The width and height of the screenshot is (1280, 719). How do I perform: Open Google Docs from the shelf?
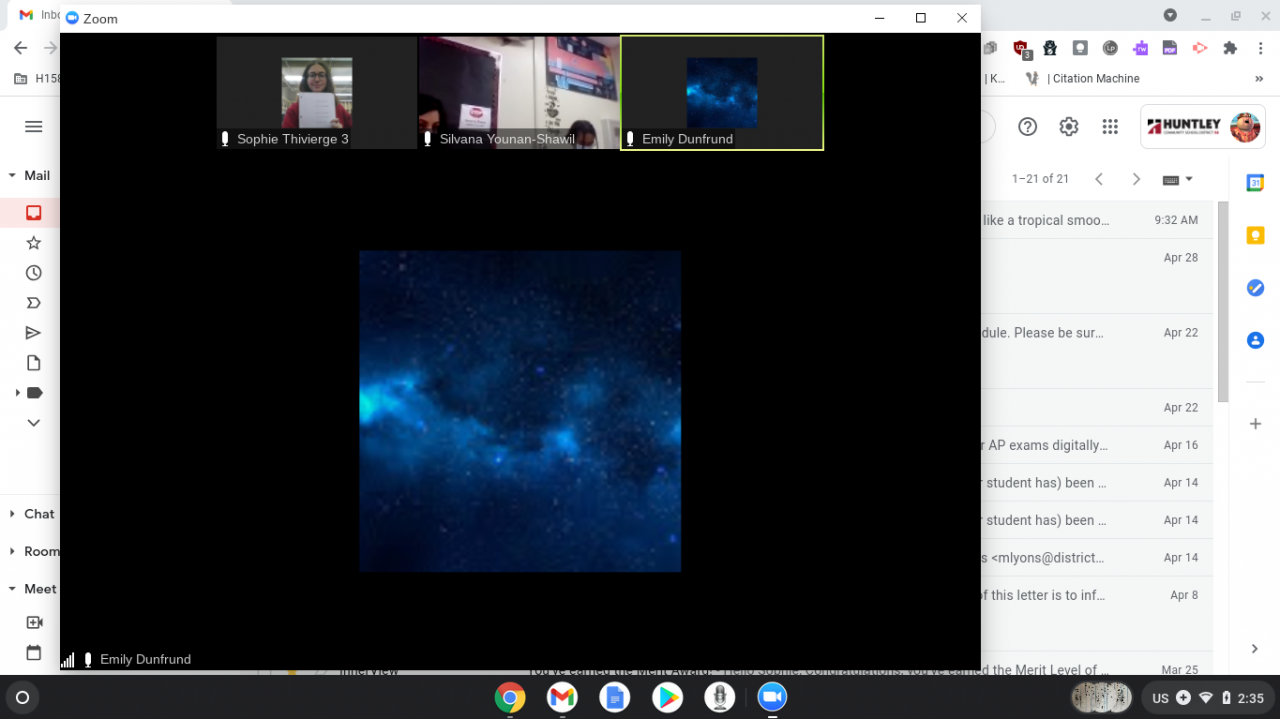tap(614, 697)
